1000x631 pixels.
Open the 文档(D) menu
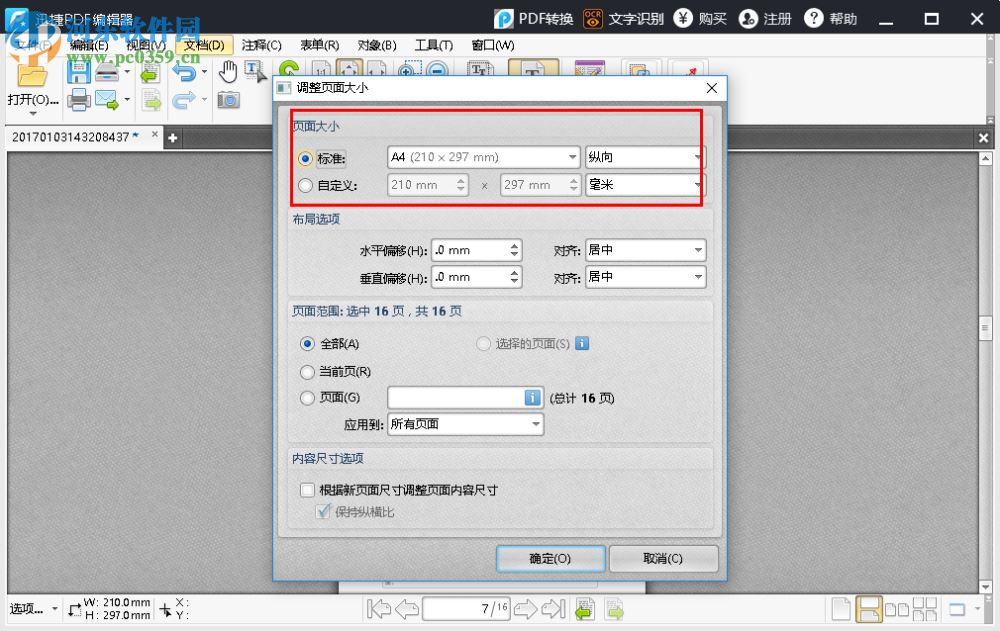point(203,45)
